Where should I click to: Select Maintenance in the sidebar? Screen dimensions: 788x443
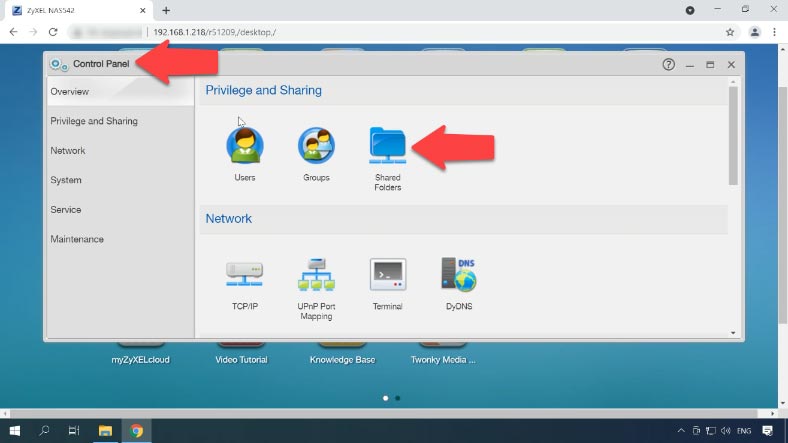121,239
